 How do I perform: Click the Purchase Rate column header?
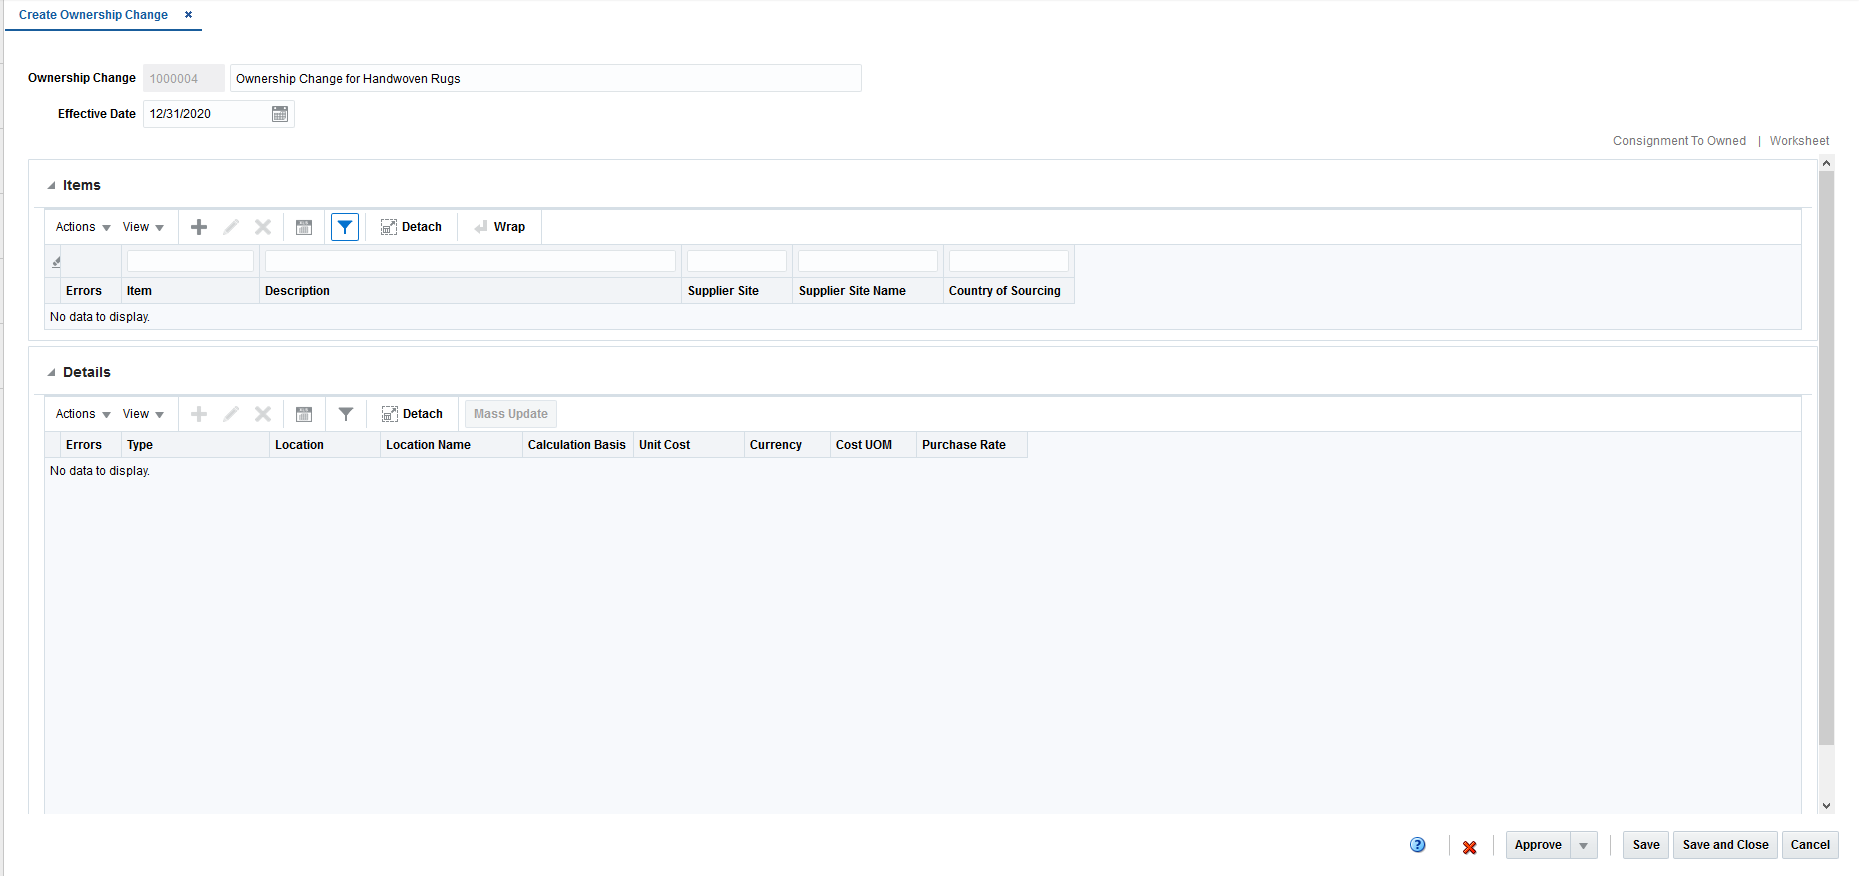pos(972,445)
